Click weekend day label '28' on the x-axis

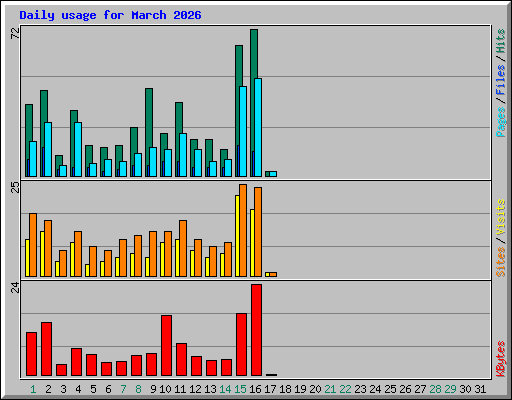pos(435,389)
